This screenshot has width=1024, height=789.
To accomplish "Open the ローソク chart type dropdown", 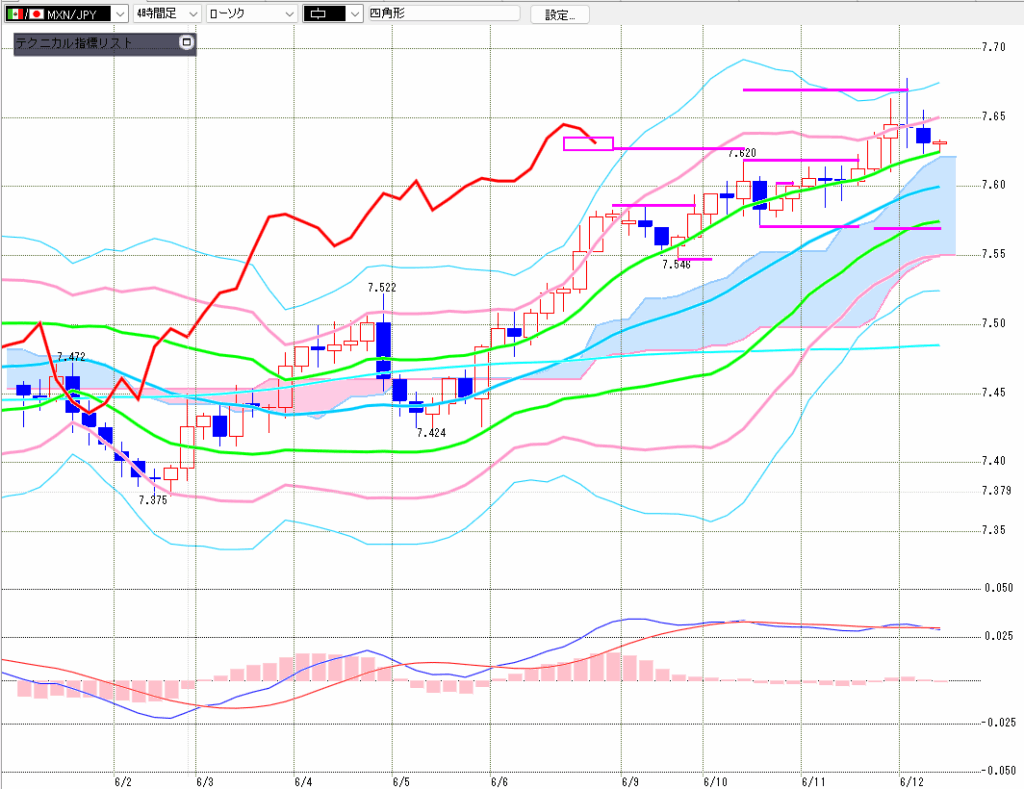I will point(252,14).
